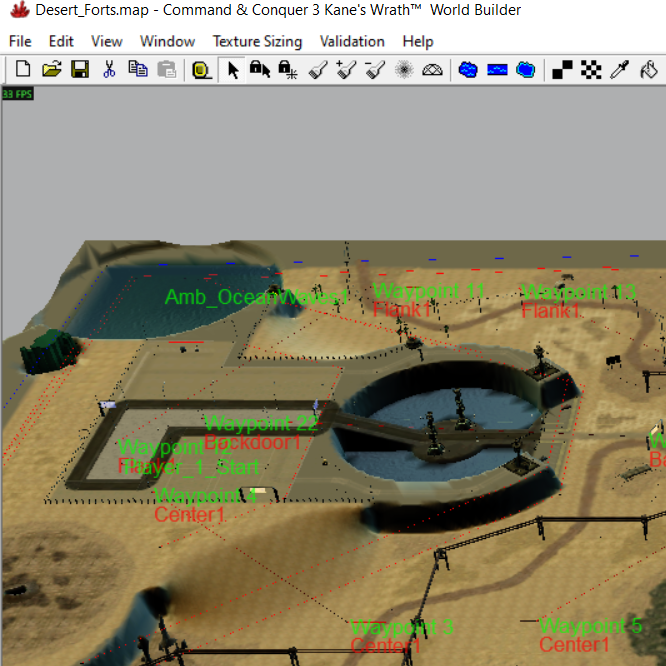Click the 33 FPS counter overlay
Screen dimensions: 666x666
17,94
